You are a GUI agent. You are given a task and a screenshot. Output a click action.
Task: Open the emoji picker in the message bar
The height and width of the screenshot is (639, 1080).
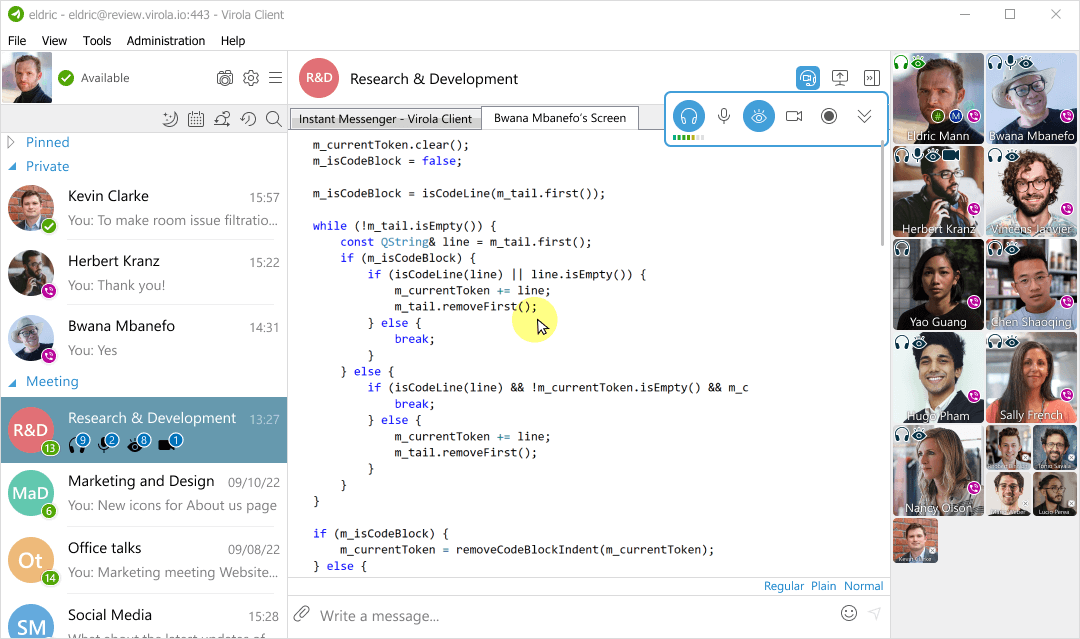coord(849,613)
